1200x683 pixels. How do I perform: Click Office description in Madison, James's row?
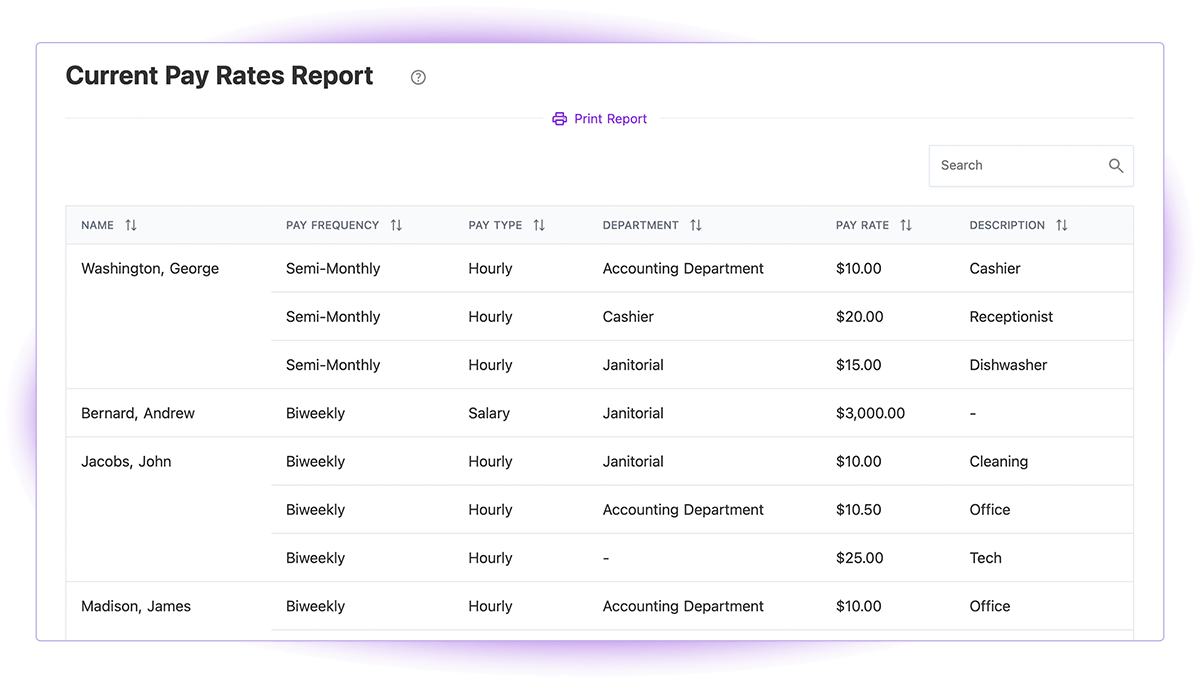pos(990,606)
